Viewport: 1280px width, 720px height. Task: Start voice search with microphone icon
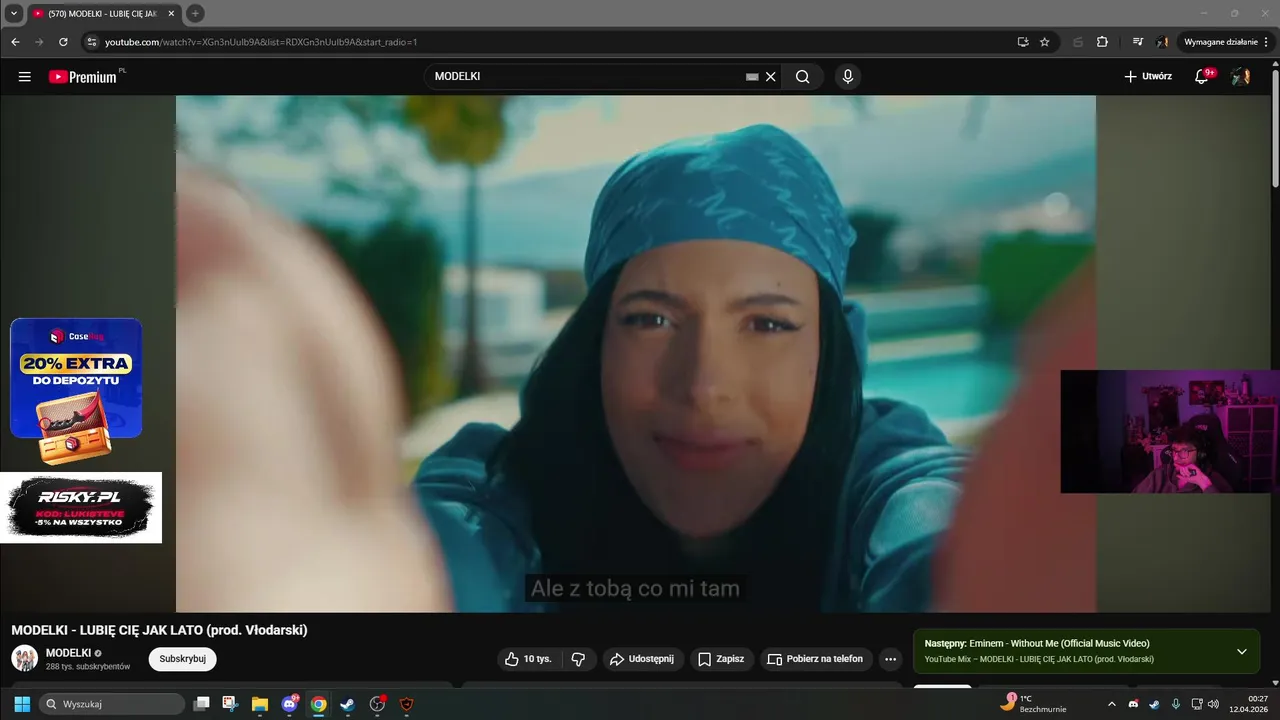pos(848,76)
